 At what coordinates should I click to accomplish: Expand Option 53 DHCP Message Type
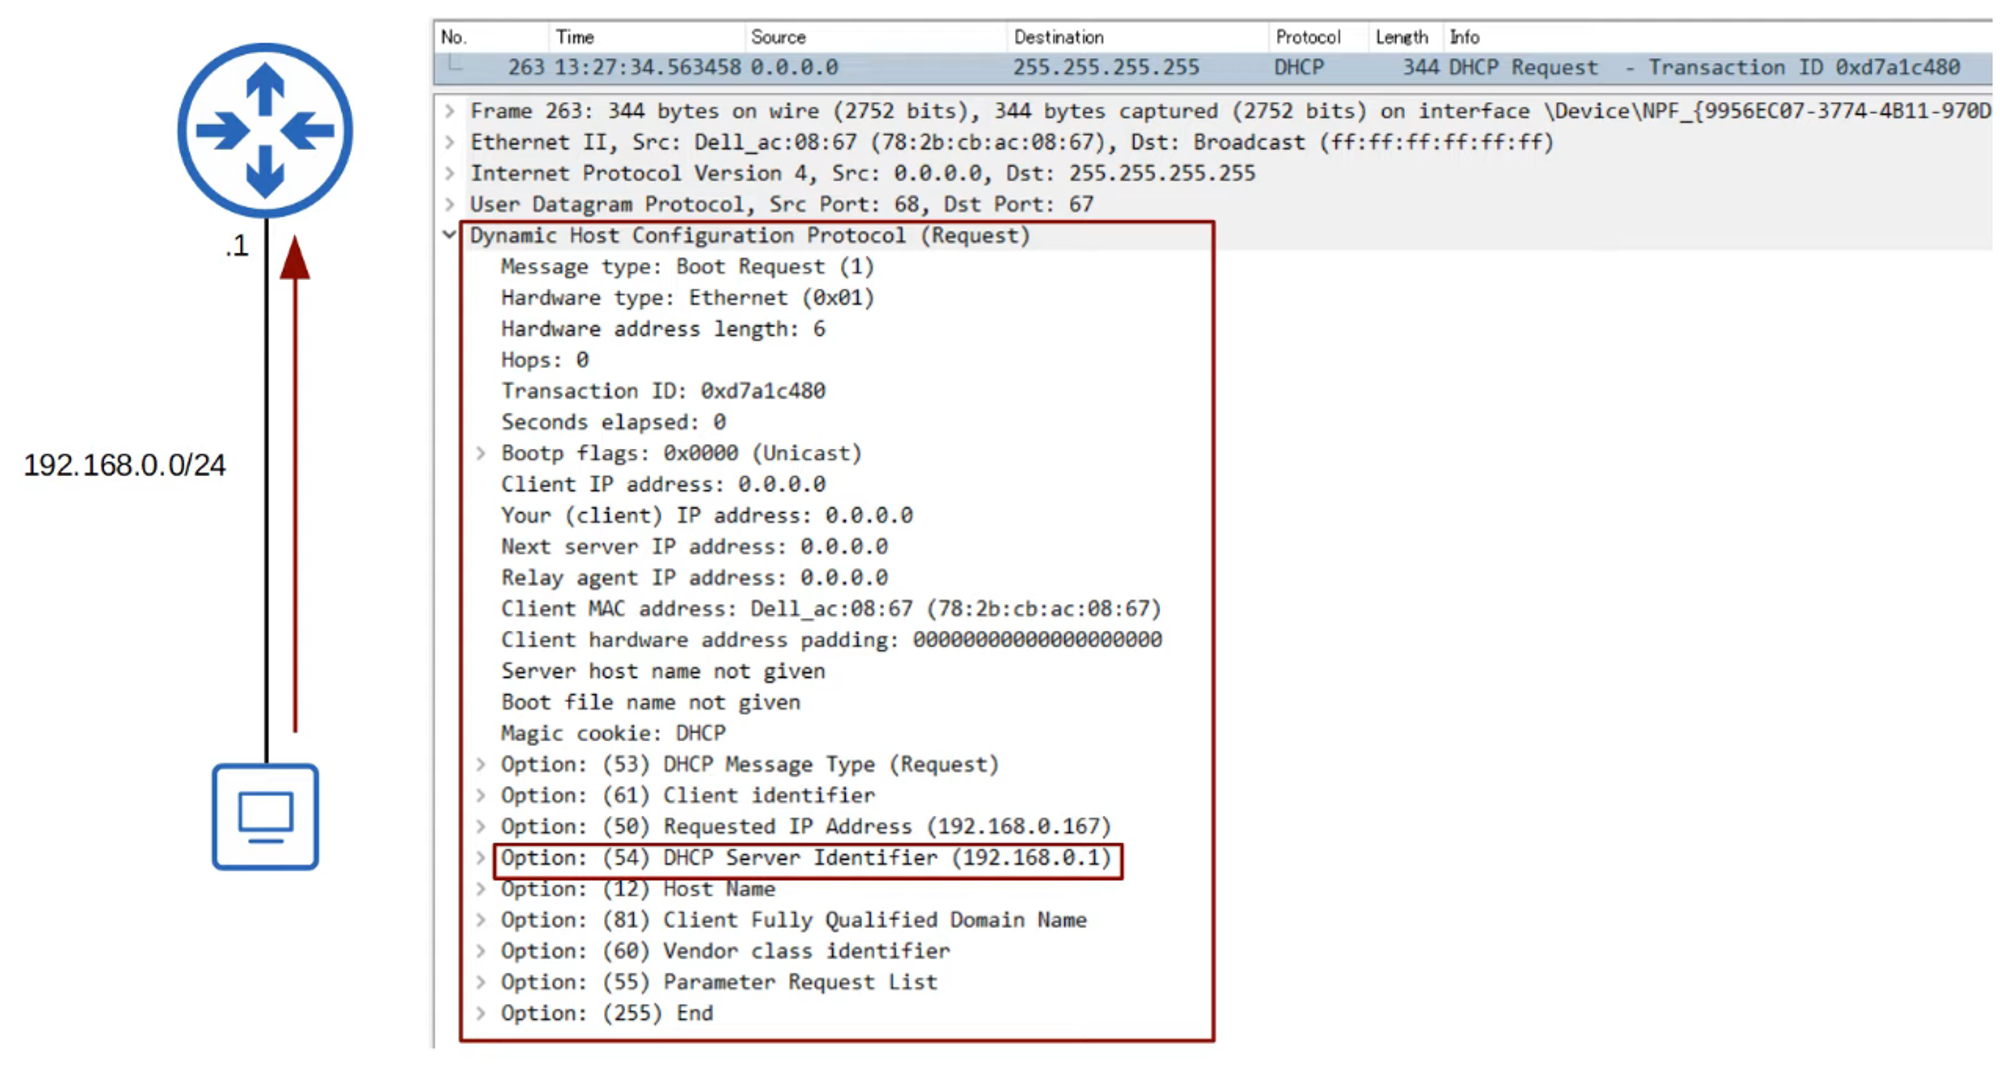tap(481, 764)
